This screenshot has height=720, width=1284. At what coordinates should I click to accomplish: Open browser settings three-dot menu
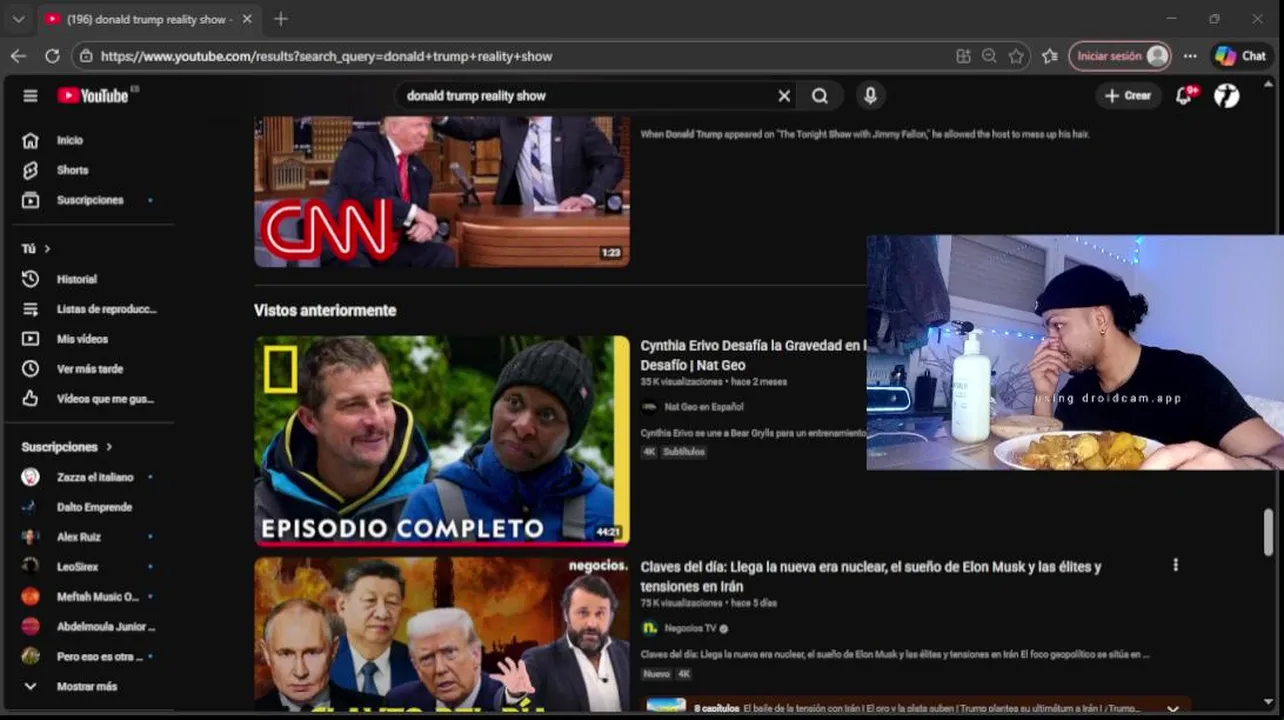(1190, 56)
